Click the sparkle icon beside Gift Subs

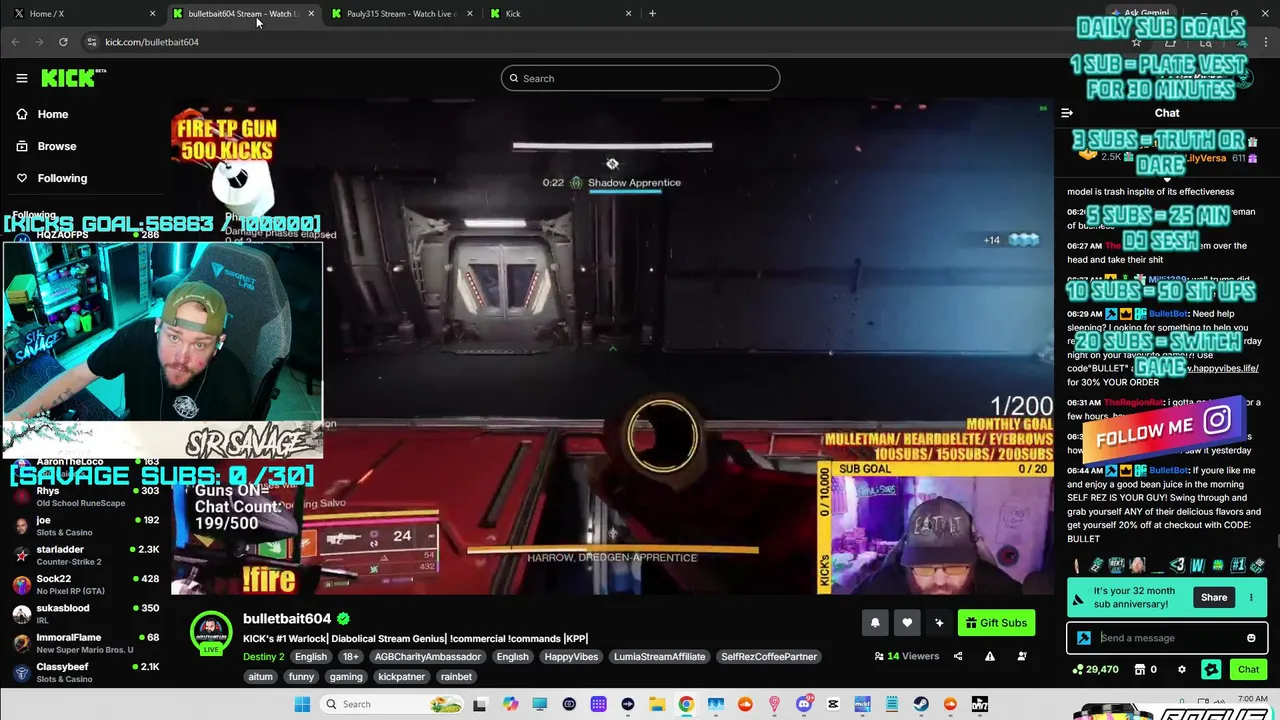coord(939,623)
